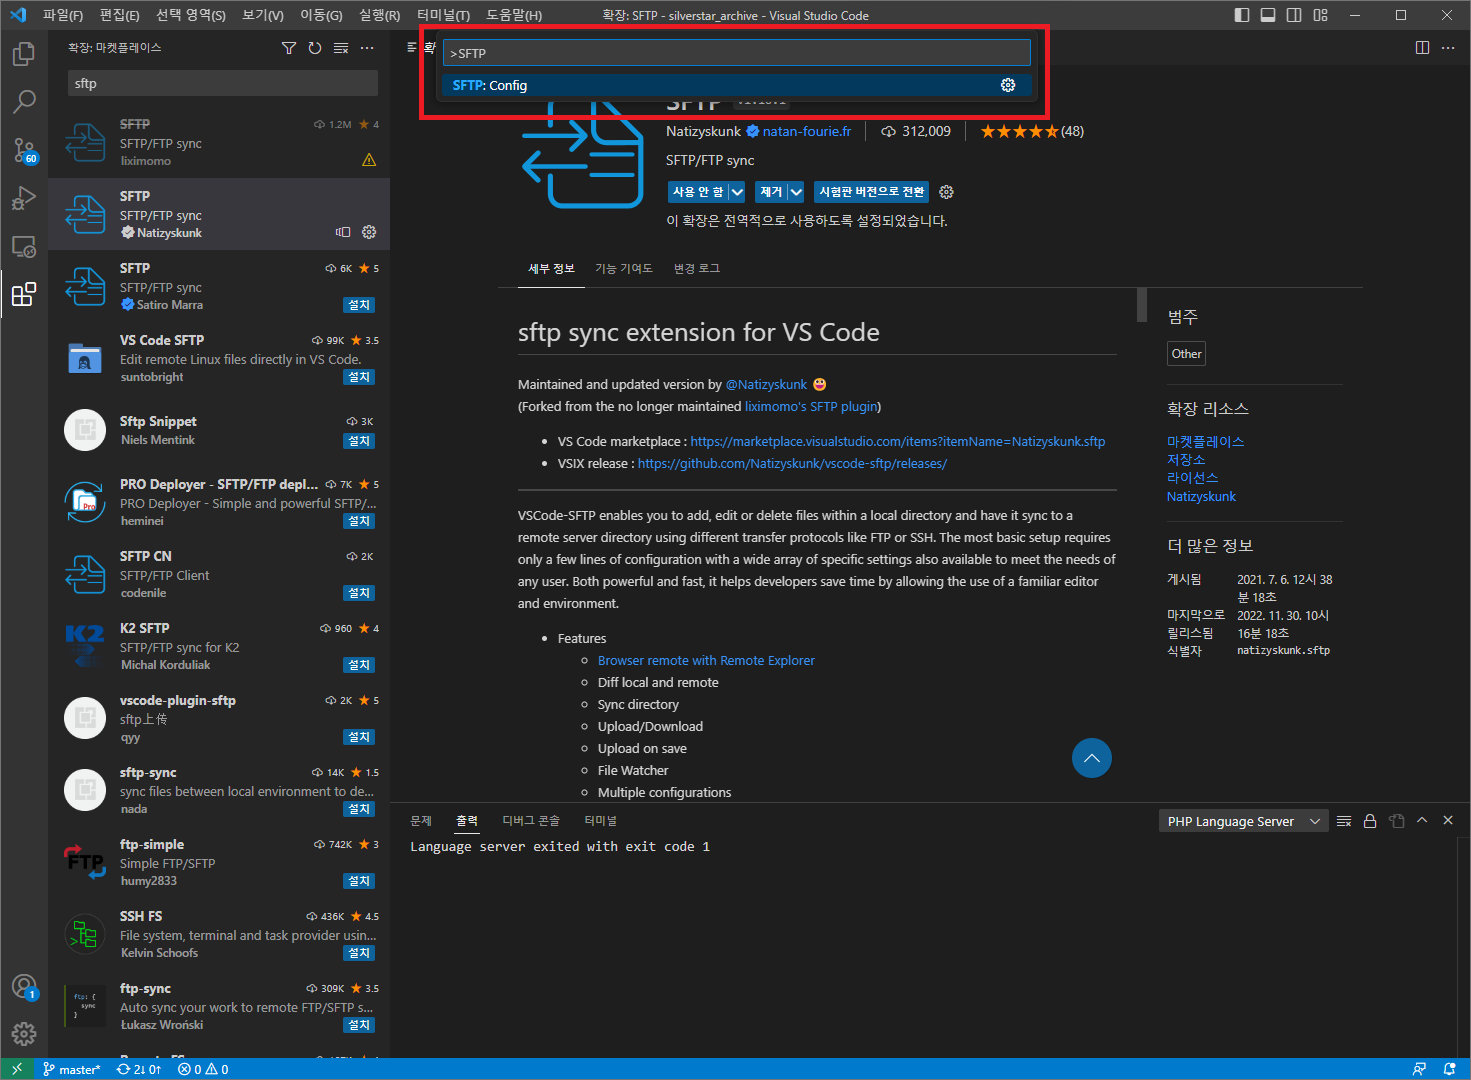Open 보기(V) menu

pos(263,15)
